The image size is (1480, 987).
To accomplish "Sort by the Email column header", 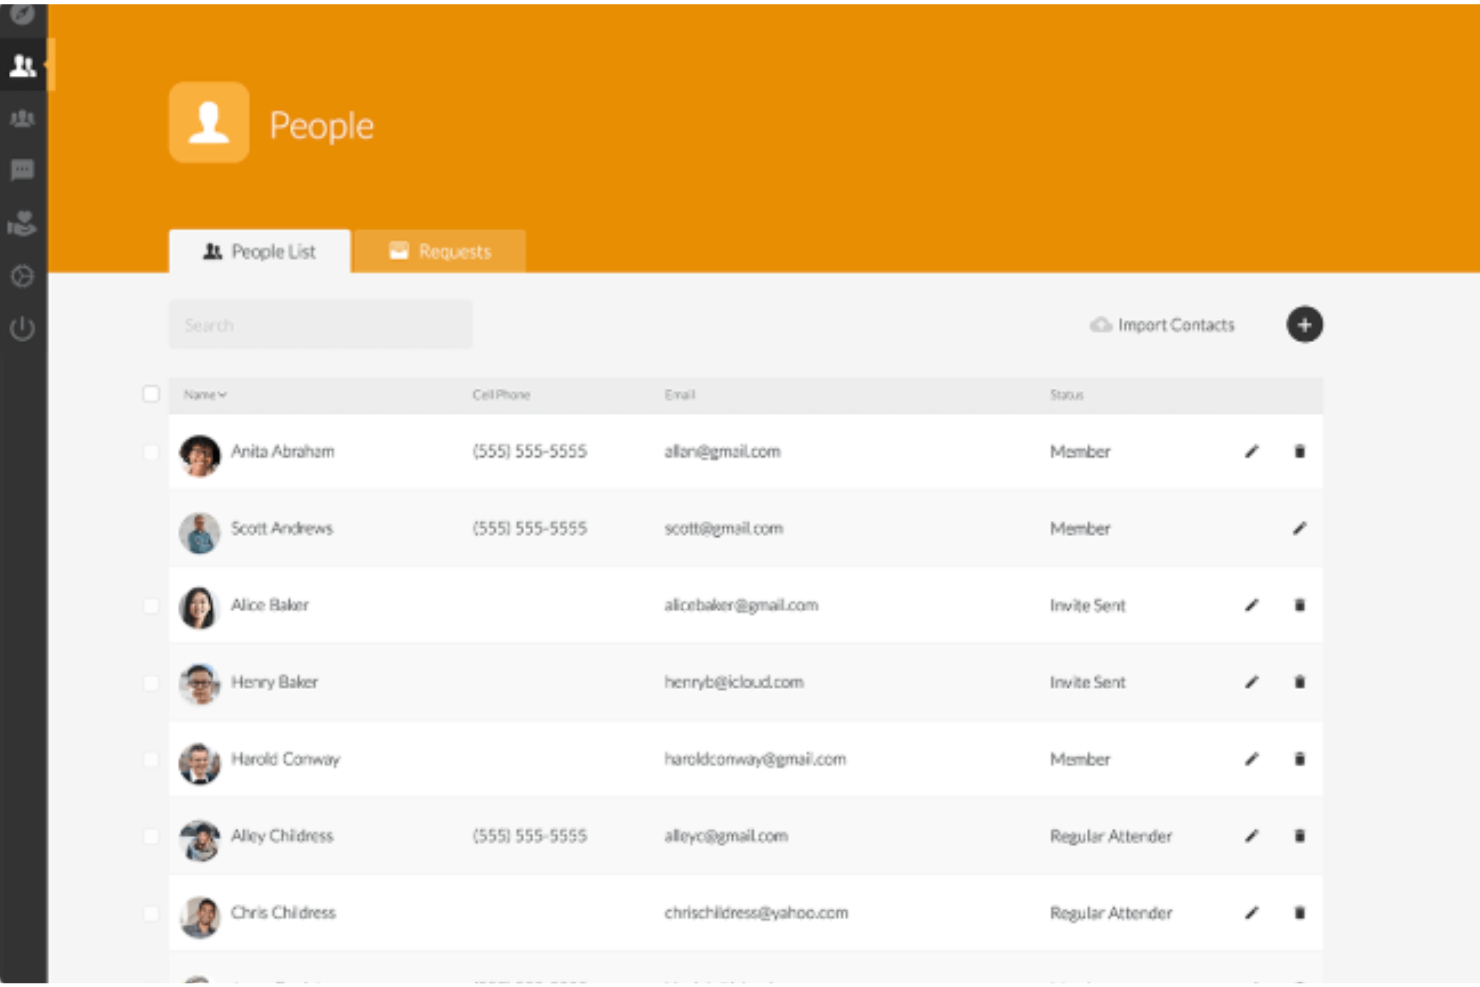I will coord(681,395).
